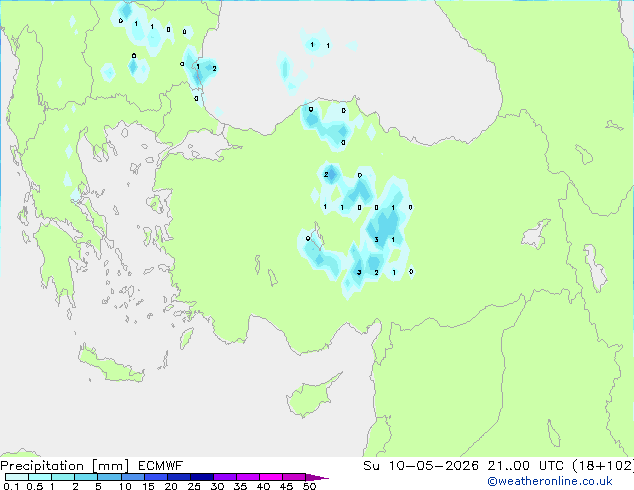Click the '0.1' legend scale label
The image size is (634, 490).
(x=11, y=486)
